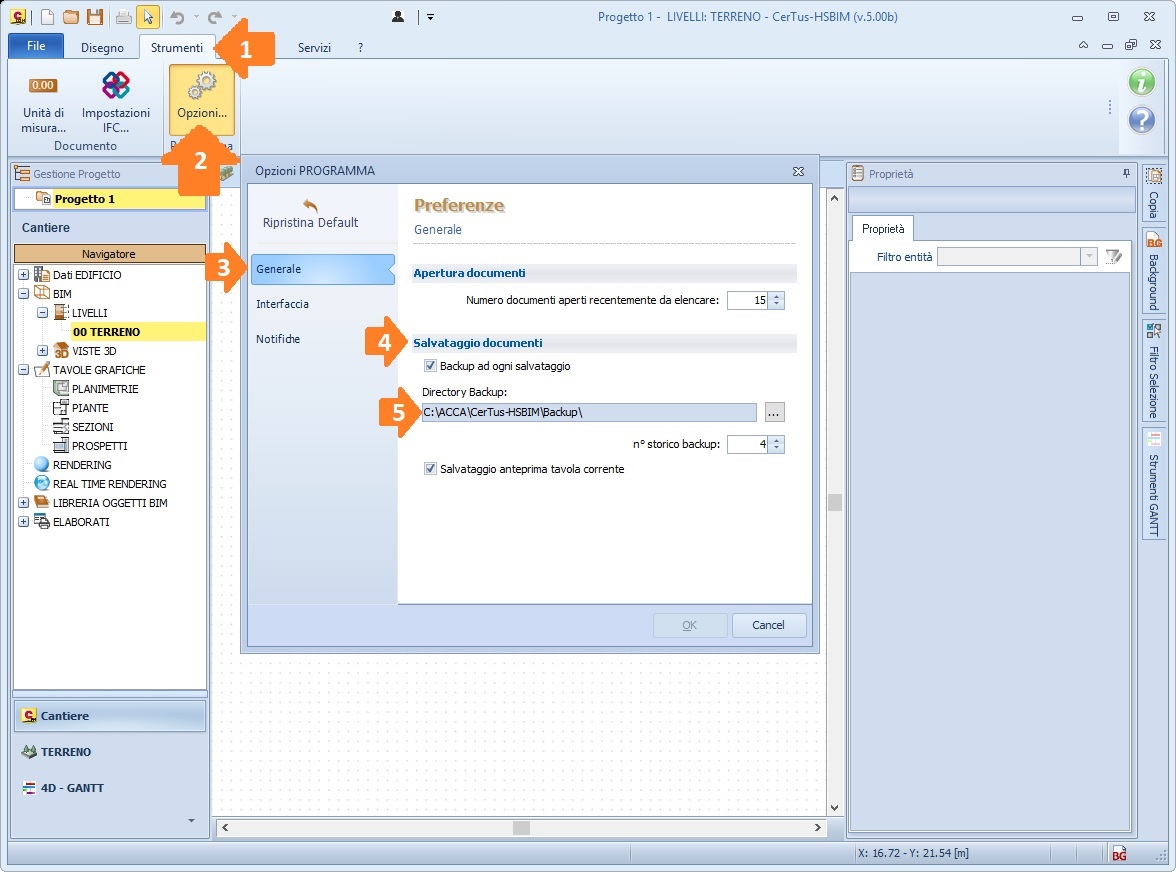Click the Directory Backup path field
The width and height of the screenshot is (1176, 872).
(589, 412)
